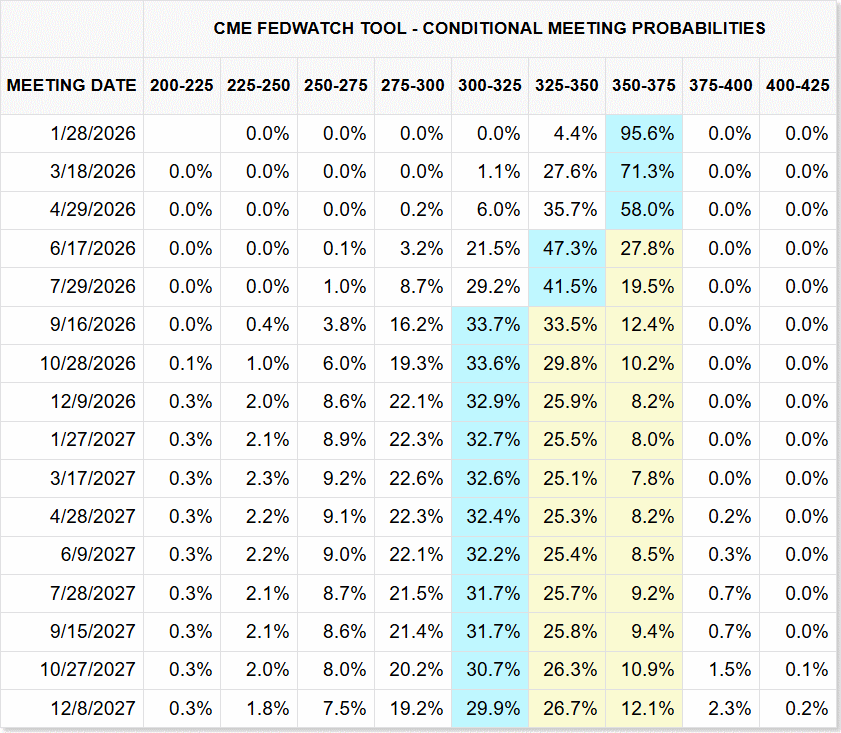Screen dimensions: 841x733
Task: Select the 58.0% cell in the 4/29/2026 row
Action: [x=644, y=210]
